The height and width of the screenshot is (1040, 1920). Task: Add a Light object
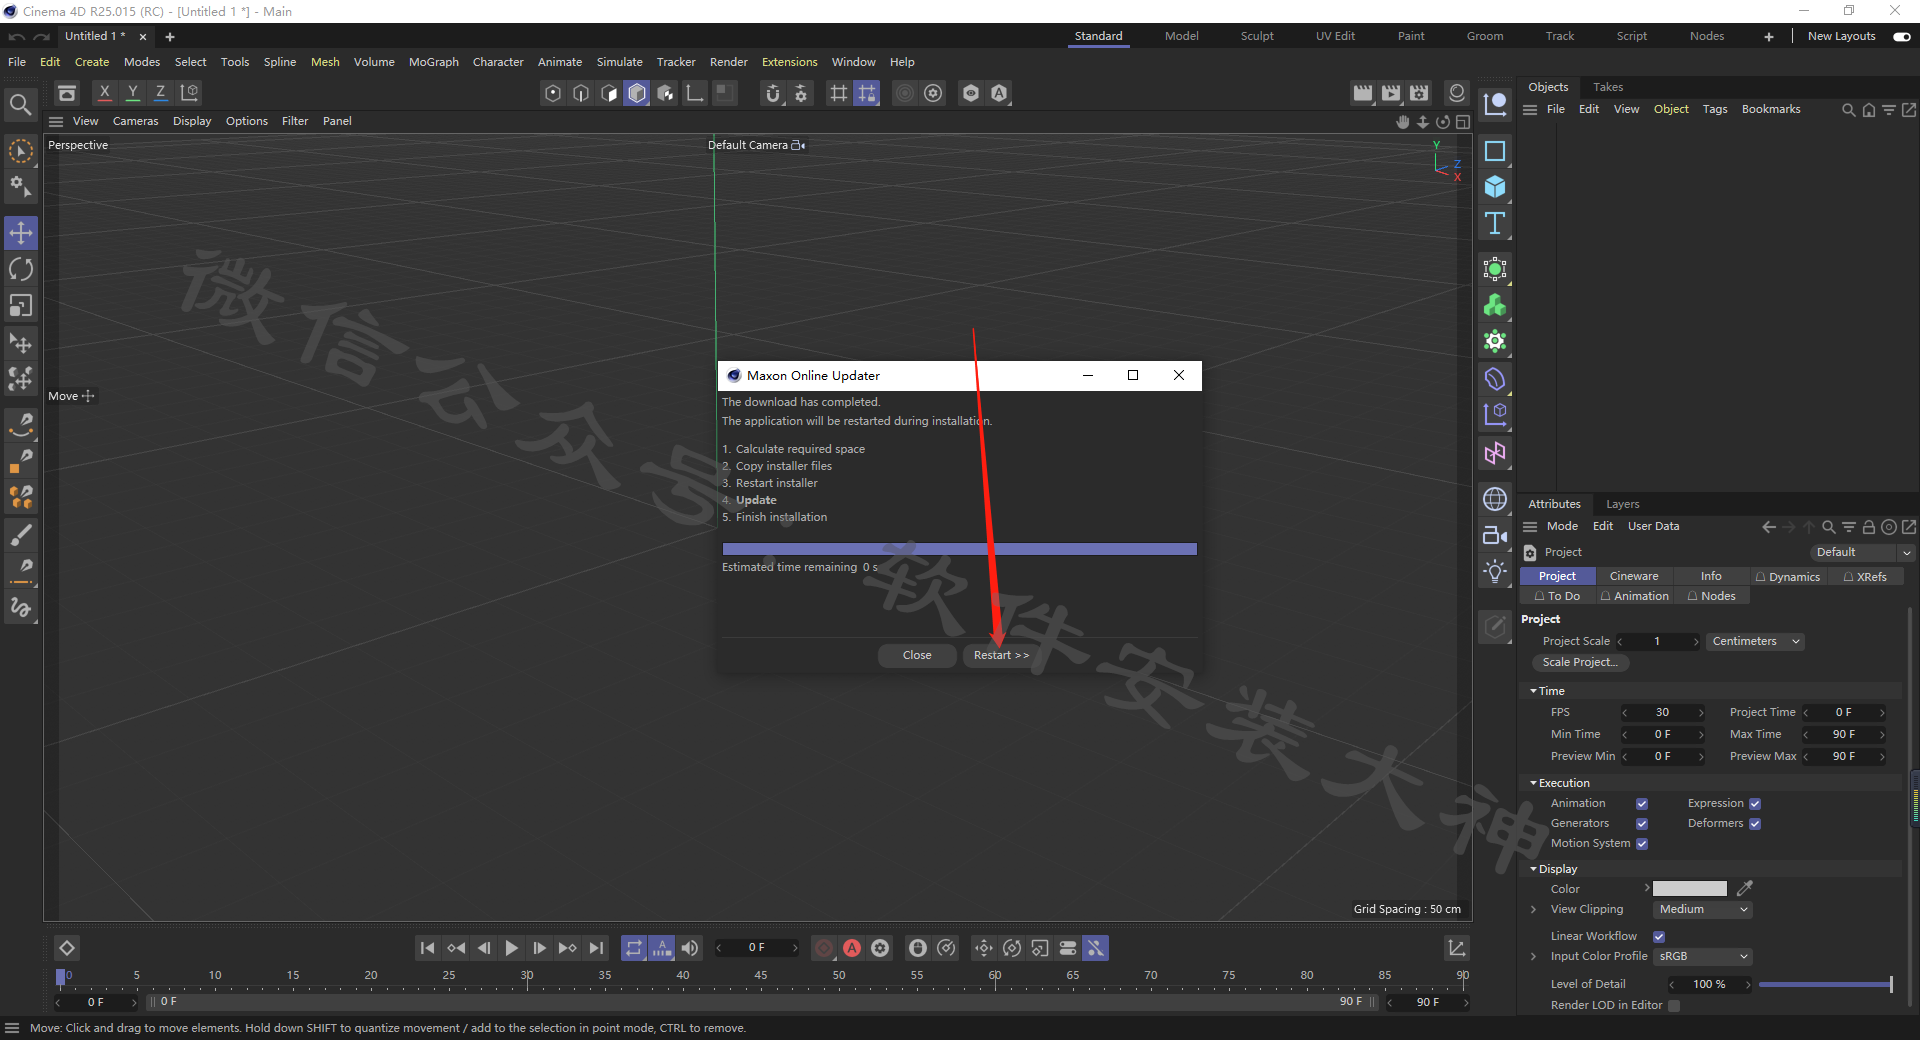click(1495, 571)
